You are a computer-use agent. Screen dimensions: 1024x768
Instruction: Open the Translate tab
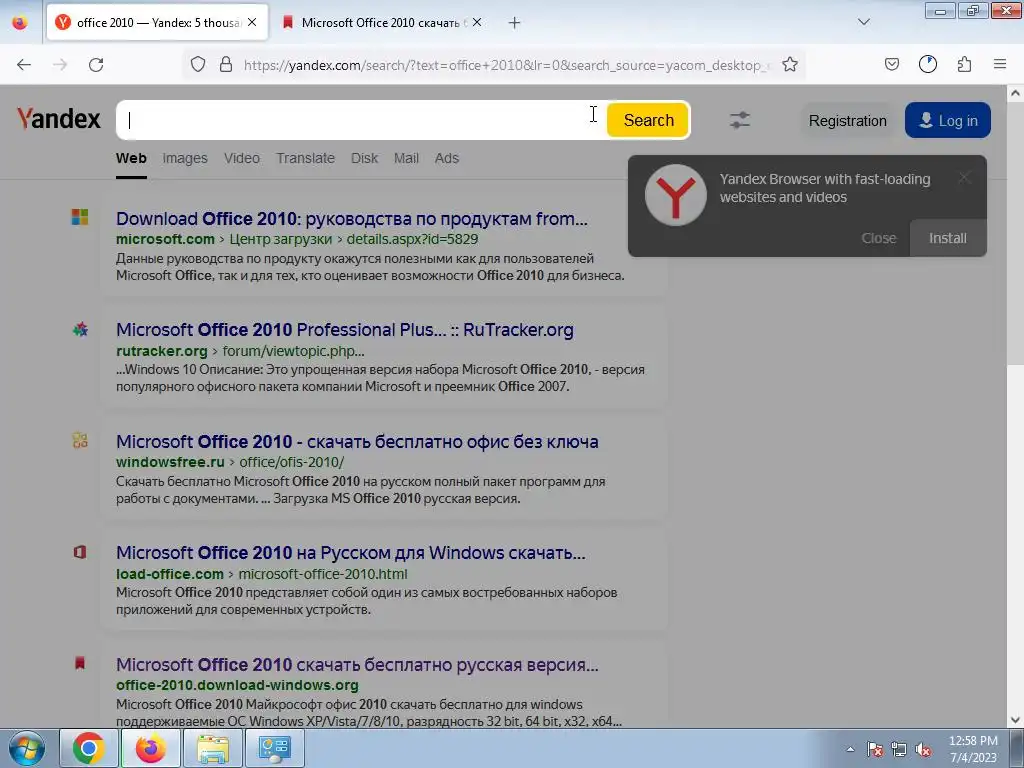(x=305, y=158)
